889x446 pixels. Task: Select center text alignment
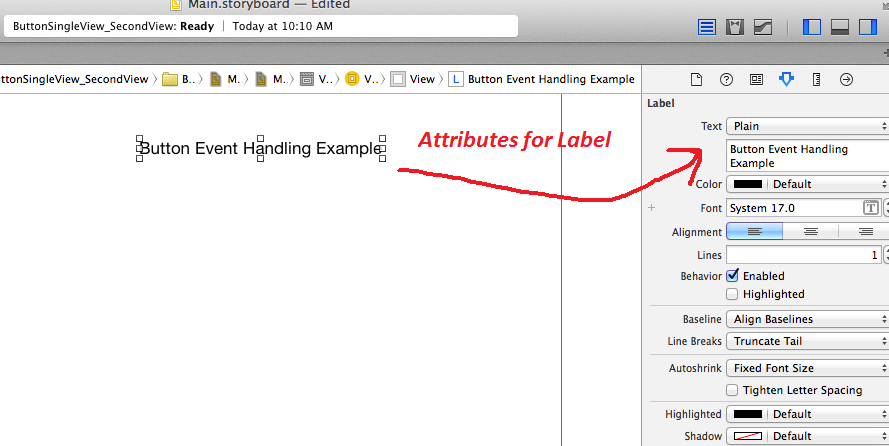(x=811, y=231)
